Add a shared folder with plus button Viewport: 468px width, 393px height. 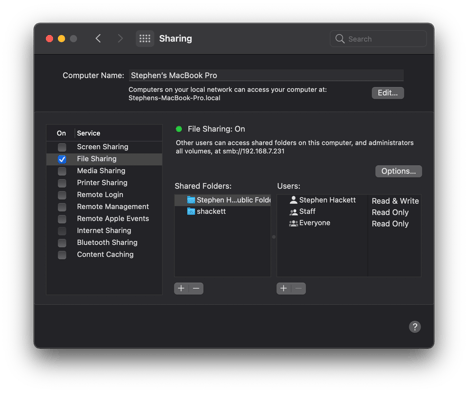(181, 288)
